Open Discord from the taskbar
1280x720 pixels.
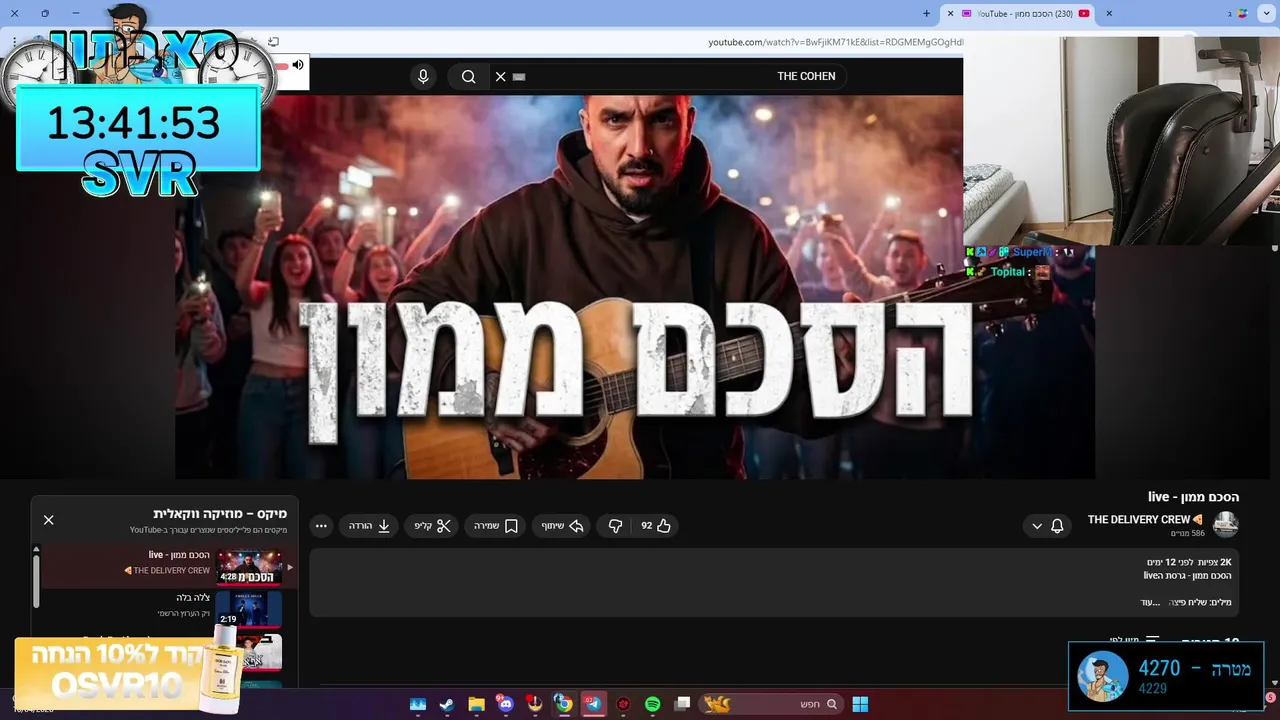(504, 704)
